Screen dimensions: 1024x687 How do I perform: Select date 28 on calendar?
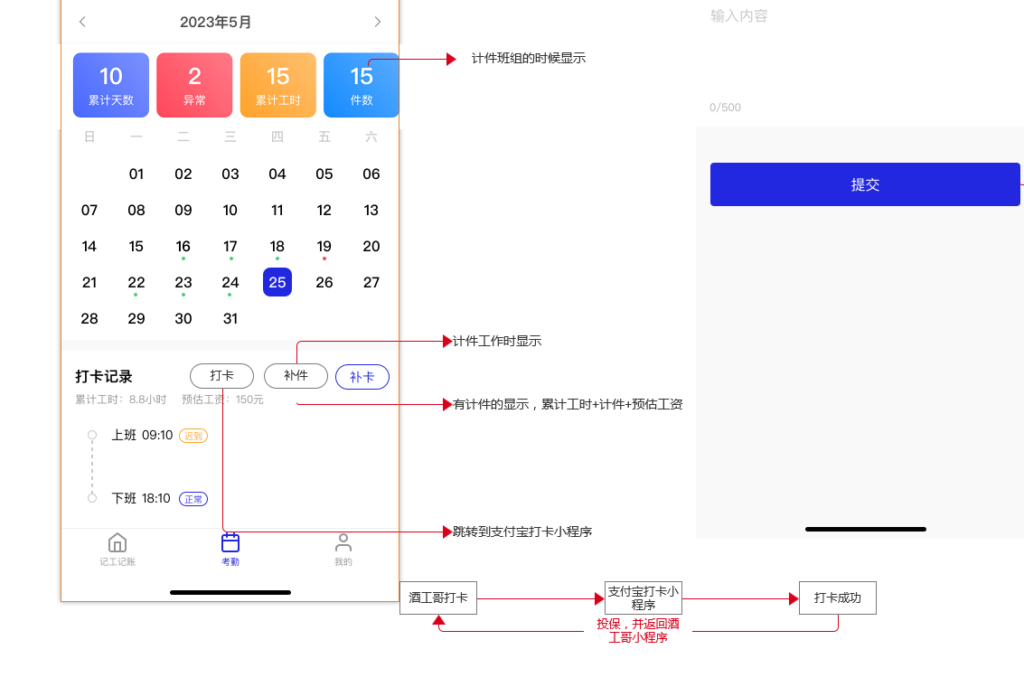(89, 319)
